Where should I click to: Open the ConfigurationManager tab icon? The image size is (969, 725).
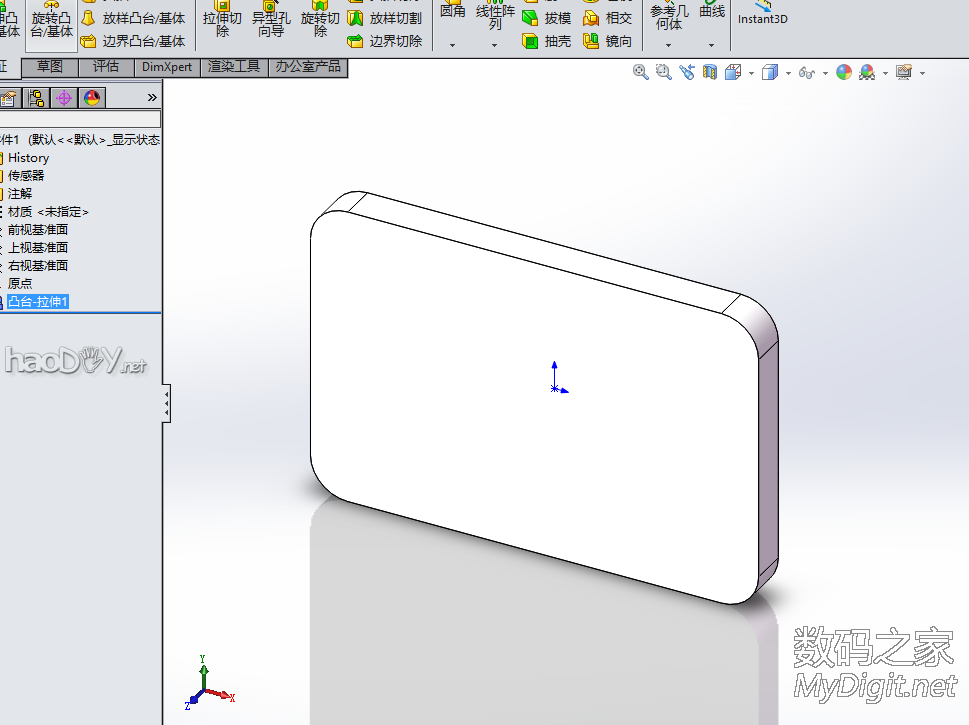pos(37,98)
